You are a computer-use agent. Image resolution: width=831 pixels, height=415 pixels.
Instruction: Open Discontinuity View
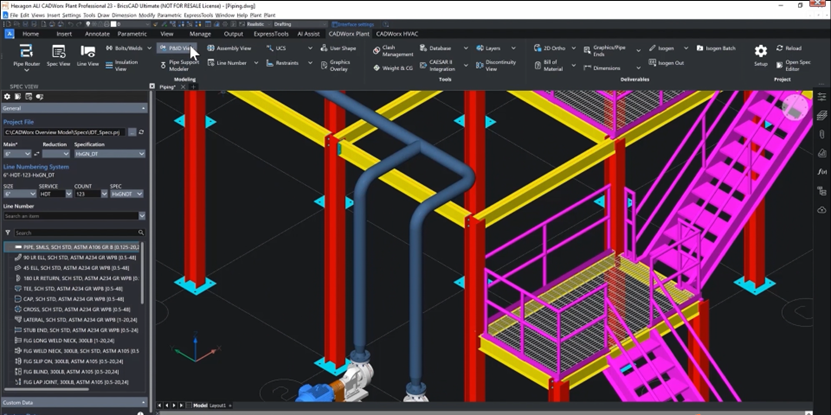pos(496,65)
